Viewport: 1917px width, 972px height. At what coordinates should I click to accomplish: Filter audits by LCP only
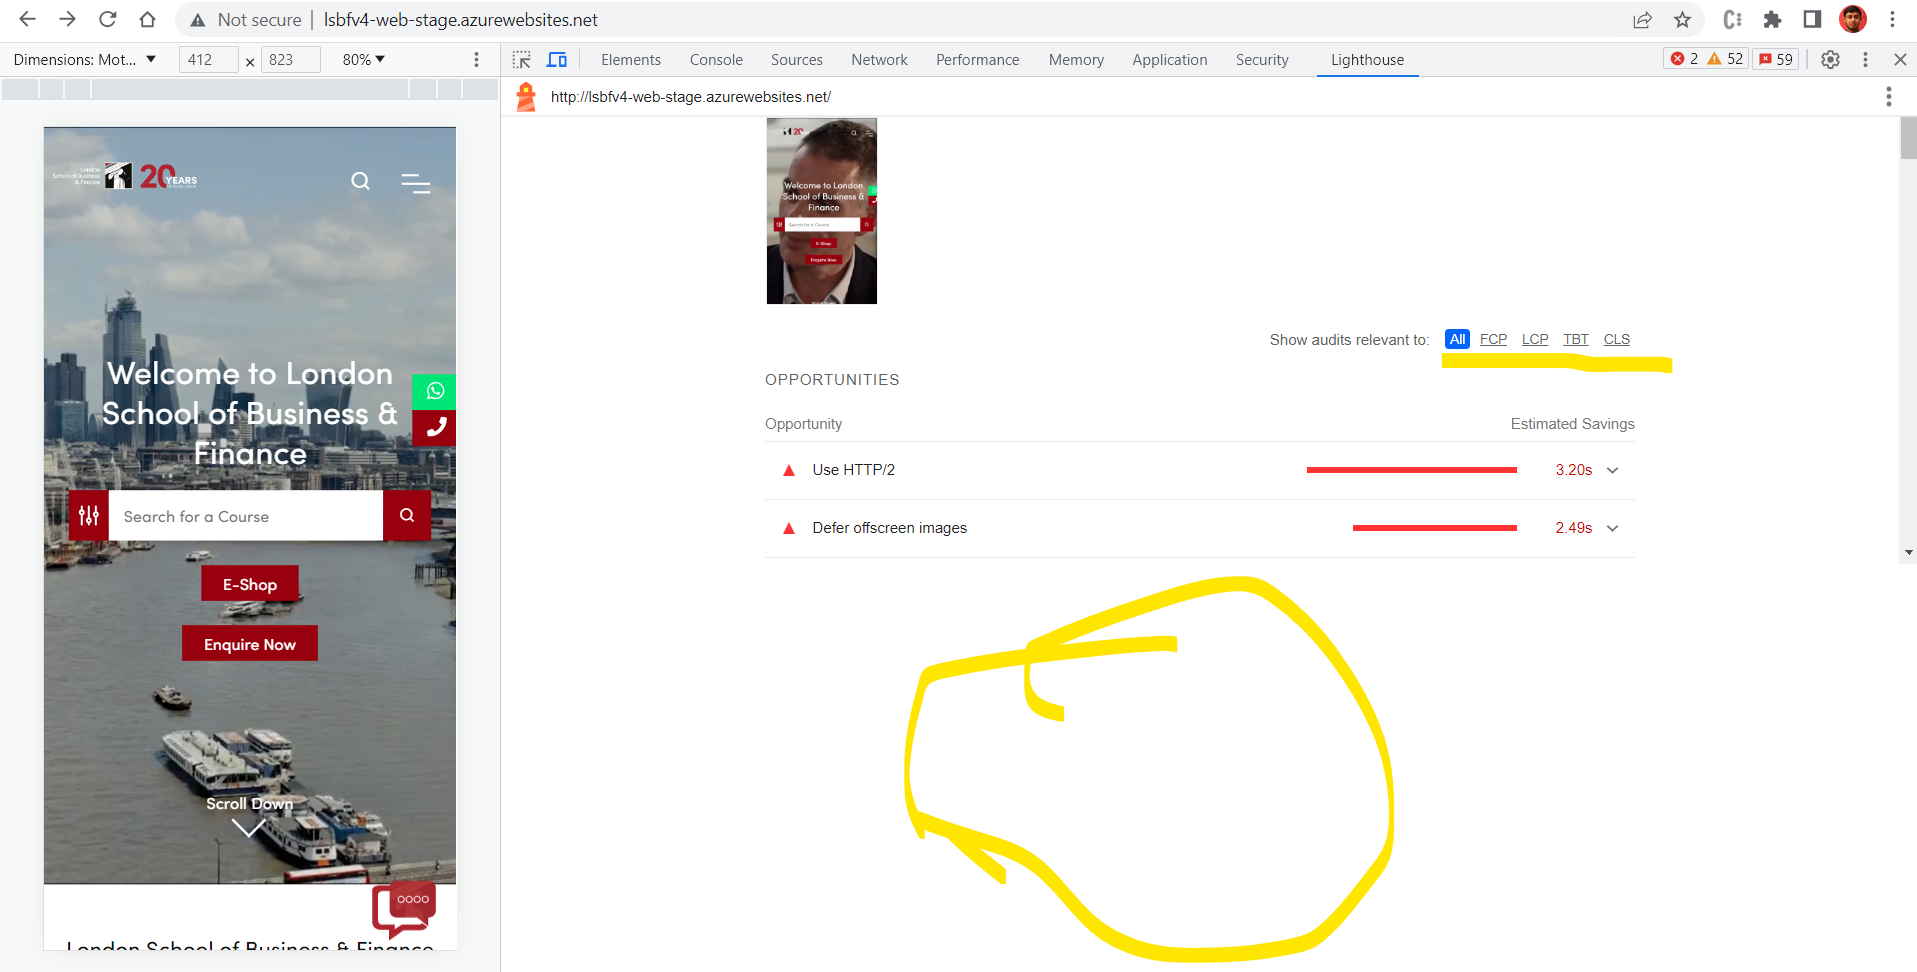point(1535,339)
